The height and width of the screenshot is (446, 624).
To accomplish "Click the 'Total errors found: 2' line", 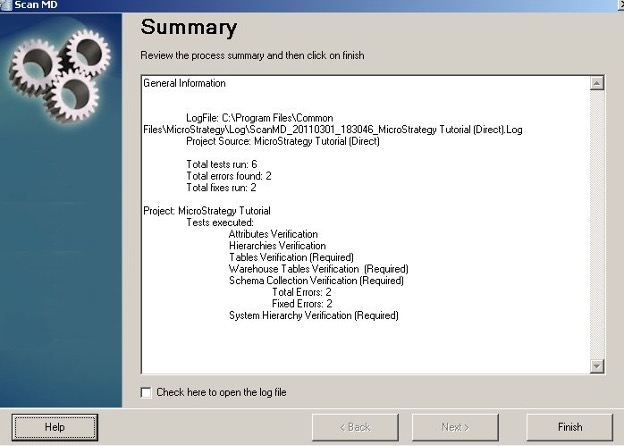I will (x=229, y=176).
